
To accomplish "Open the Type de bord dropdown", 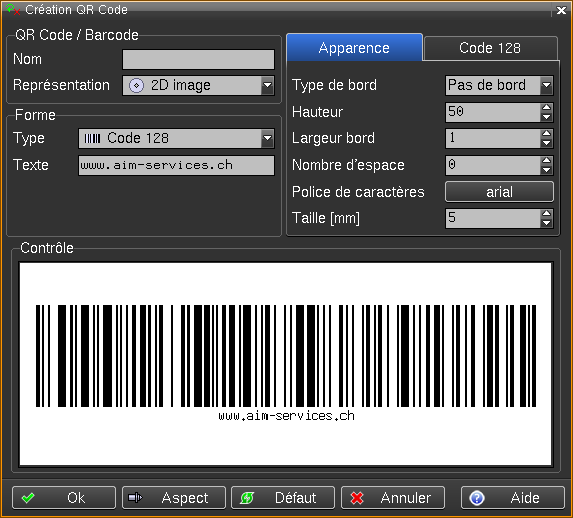I will click(x=546, y=86).
